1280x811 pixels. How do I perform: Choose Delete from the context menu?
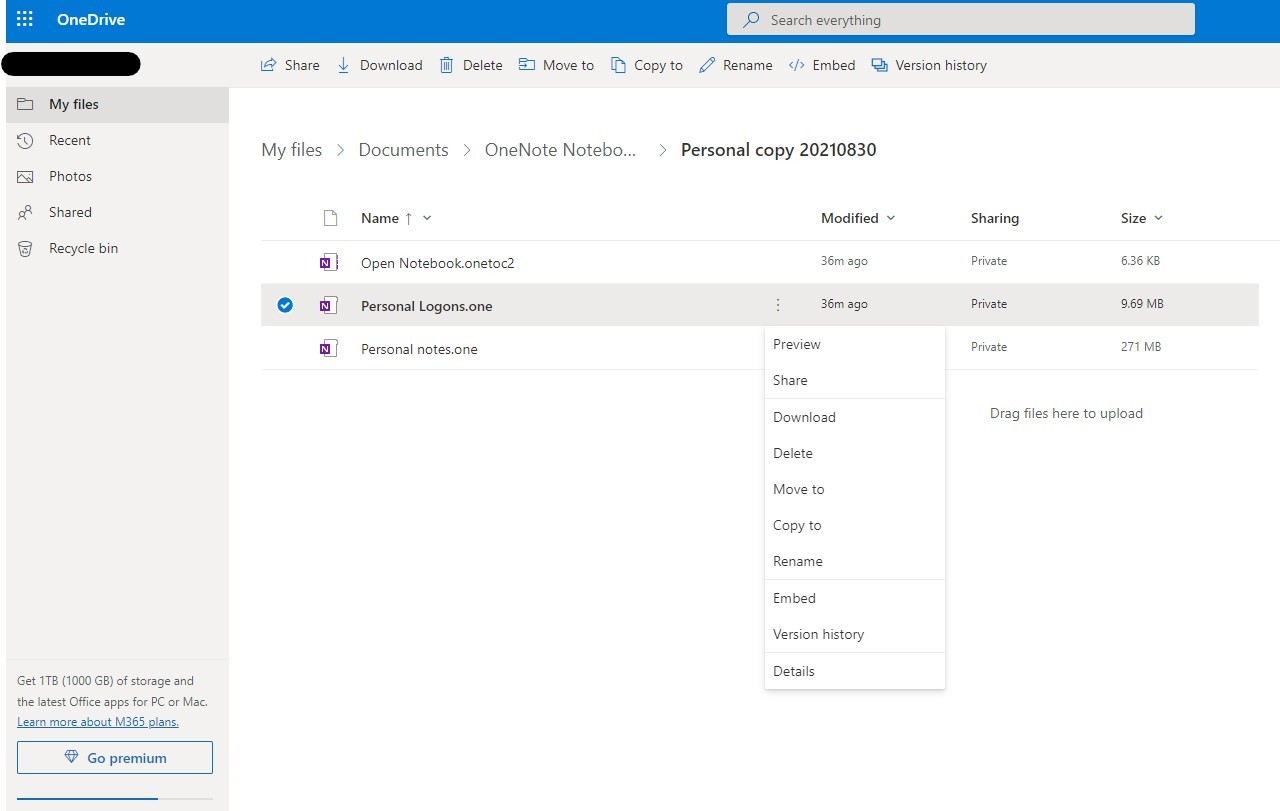click(x=855, y=453)
